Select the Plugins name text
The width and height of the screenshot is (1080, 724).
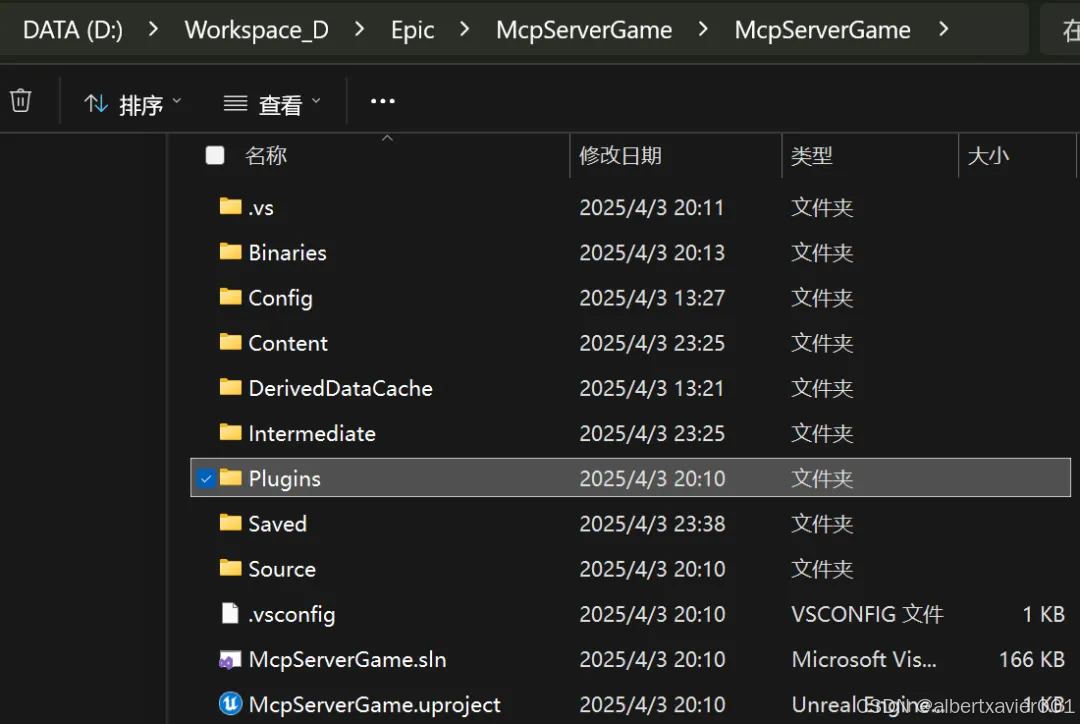(284, 479)
